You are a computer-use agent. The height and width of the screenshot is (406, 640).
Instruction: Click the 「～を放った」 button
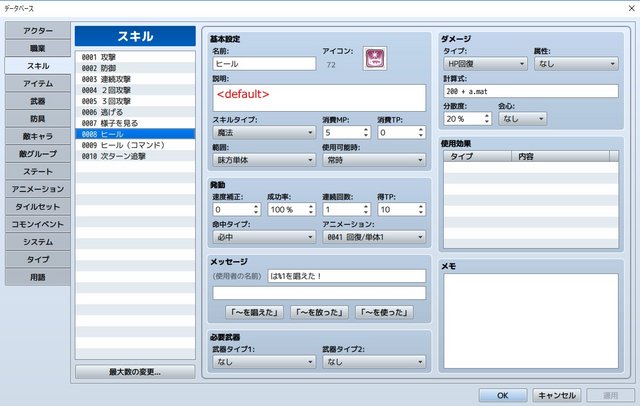319,313
